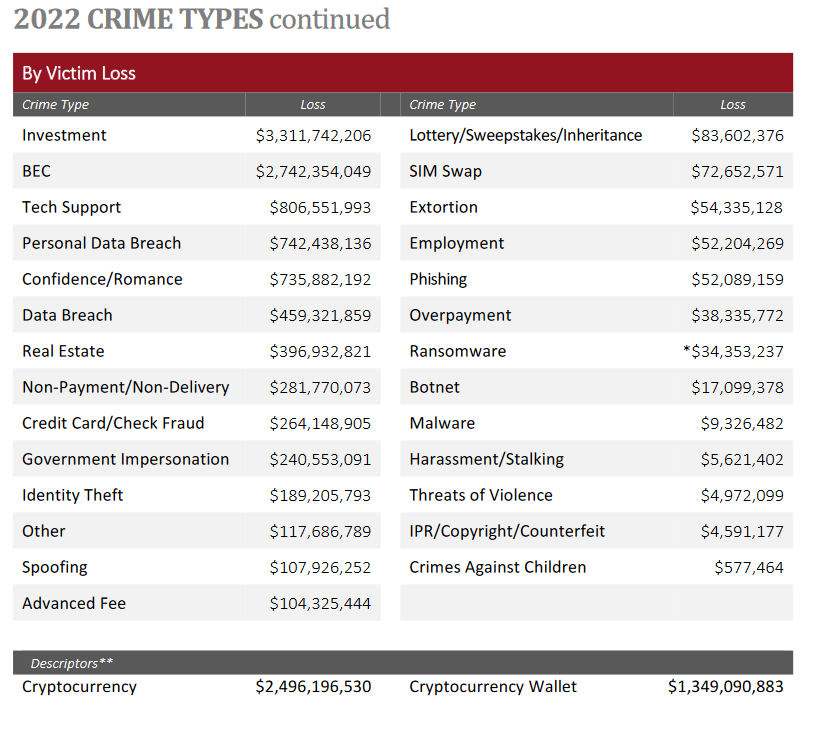Click the "2022 CRIME TYPES continued" page title
This screenshot has width=827, height=733.
(202, 19)
